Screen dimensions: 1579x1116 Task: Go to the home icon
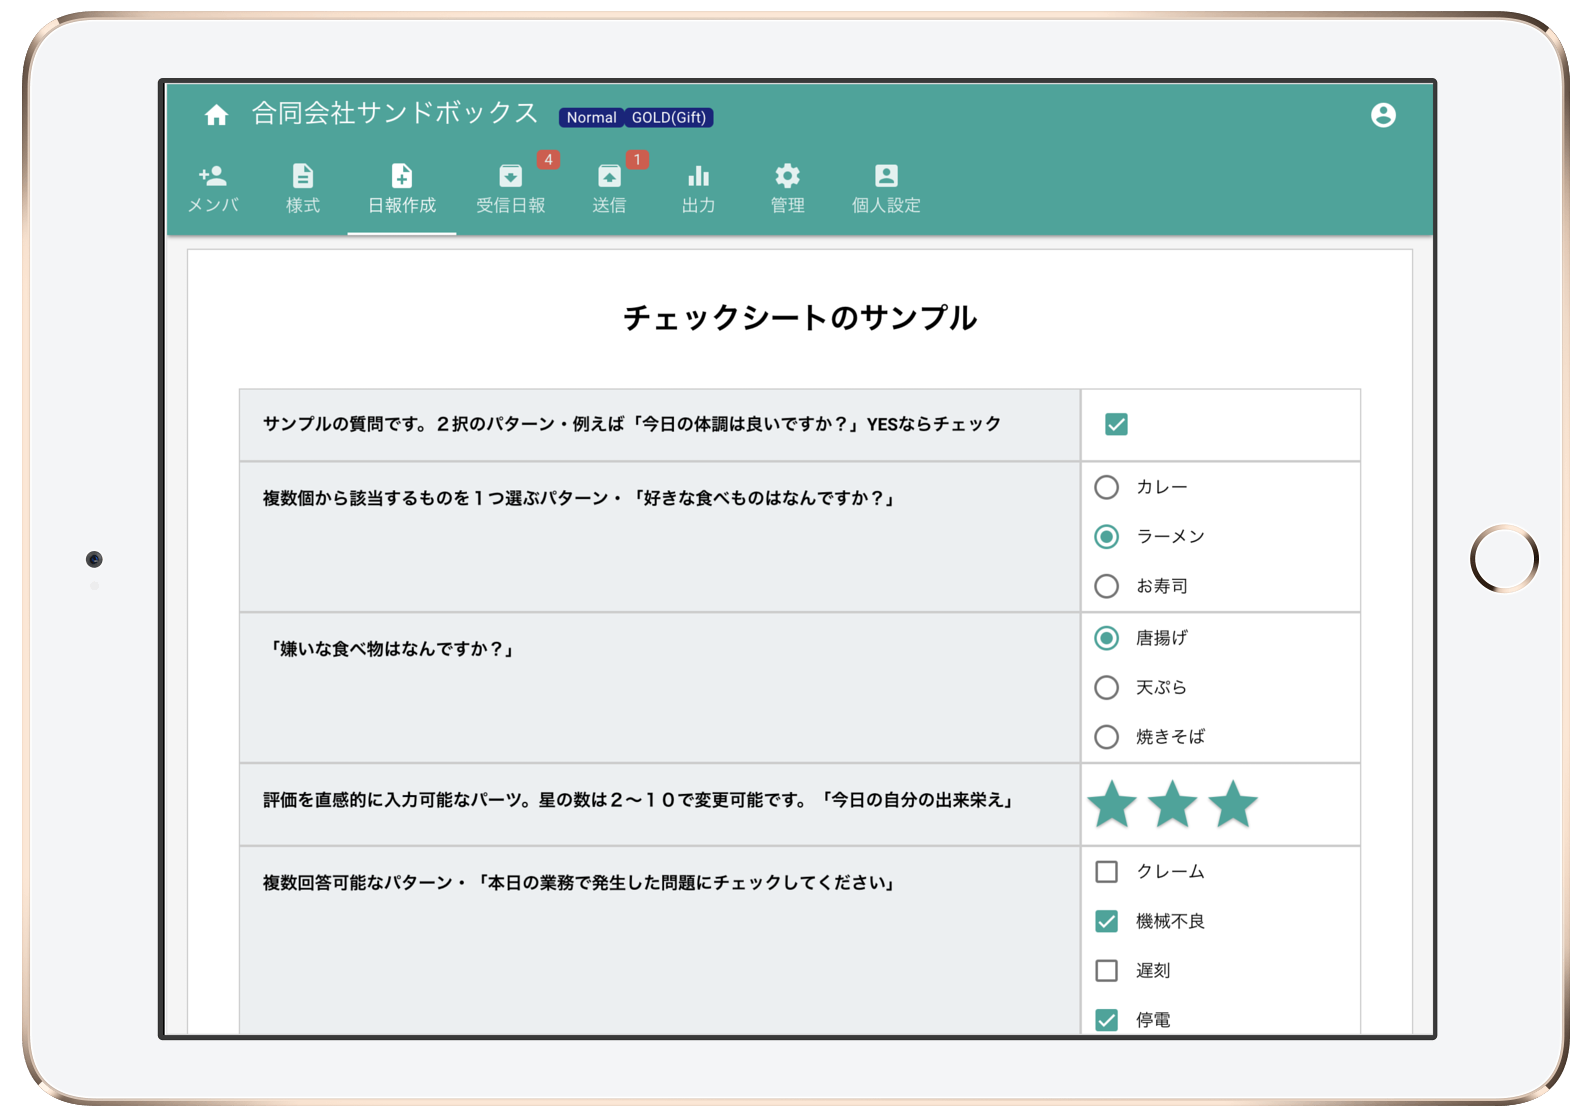point(216,115)
